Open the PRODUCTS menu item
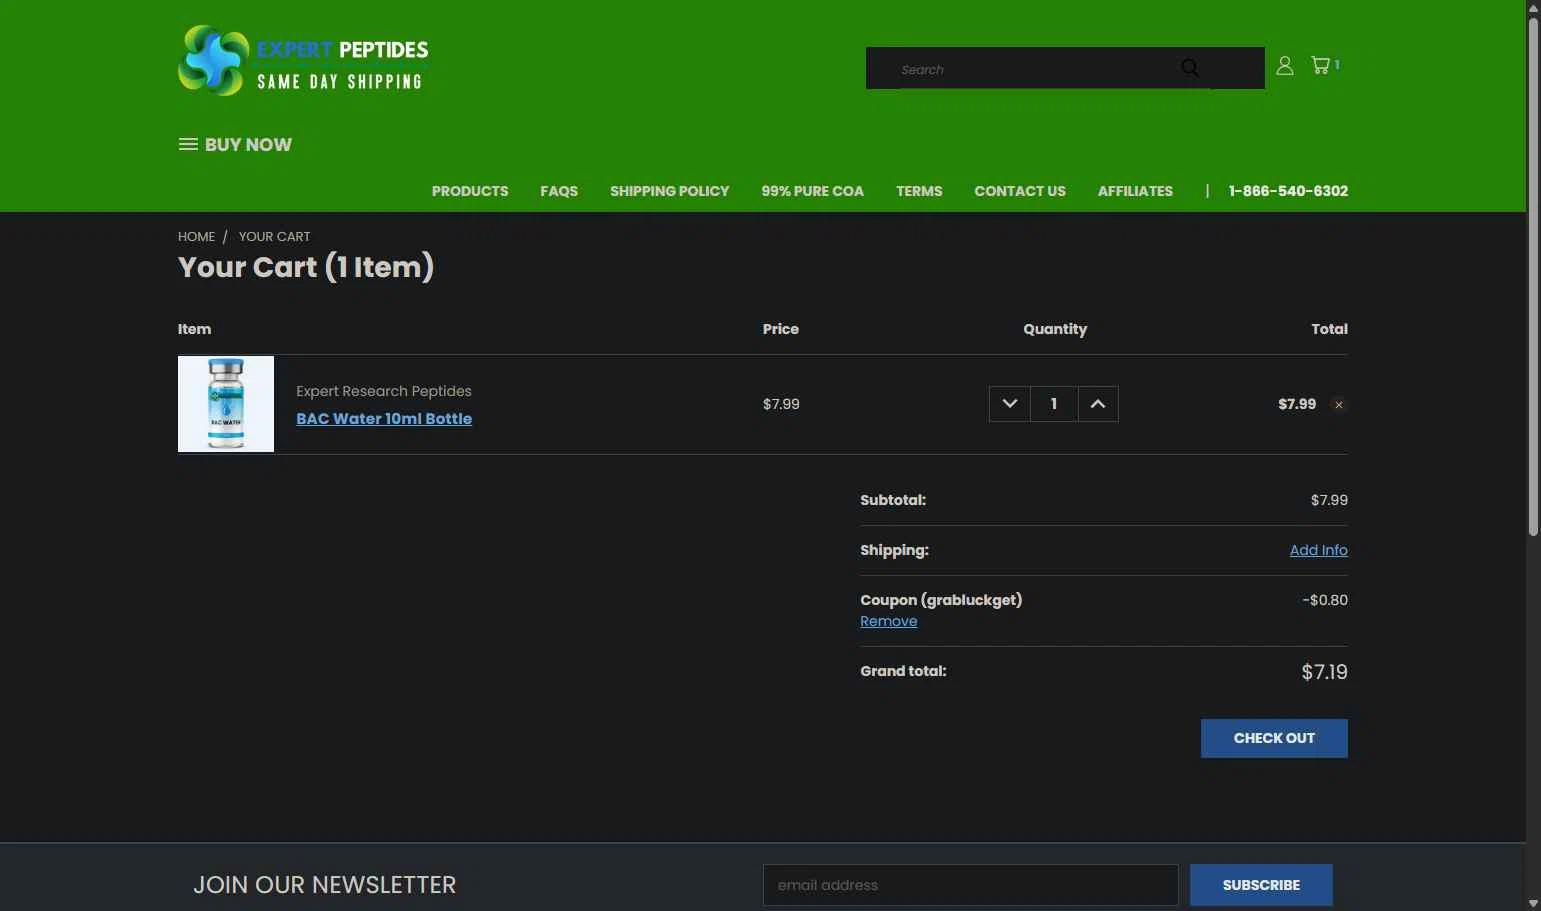 (x=470, y=191)
